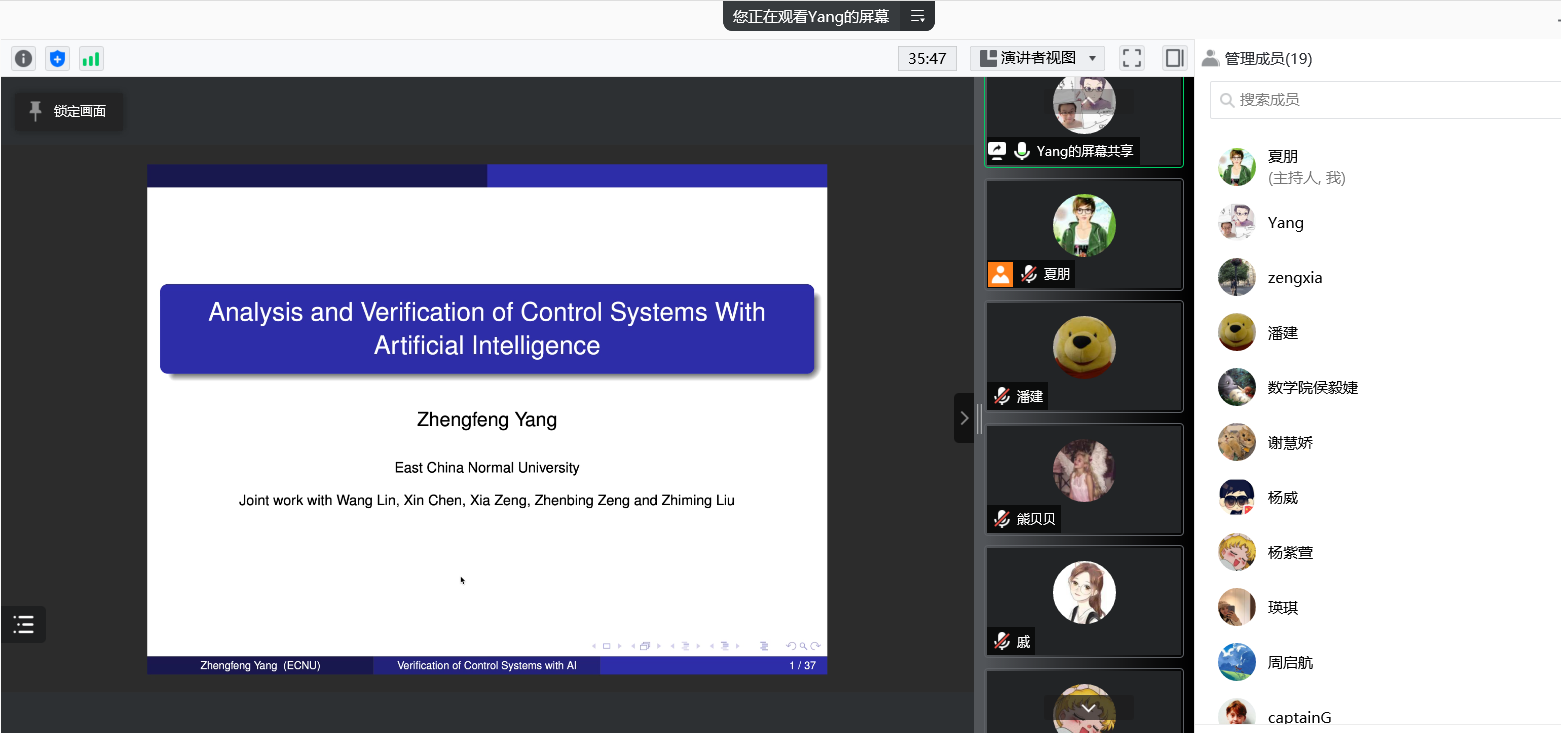Click the pin icon to lock screen
Image resolution: width=1561 pixels, height=733 pixels.
click(36, 111)
